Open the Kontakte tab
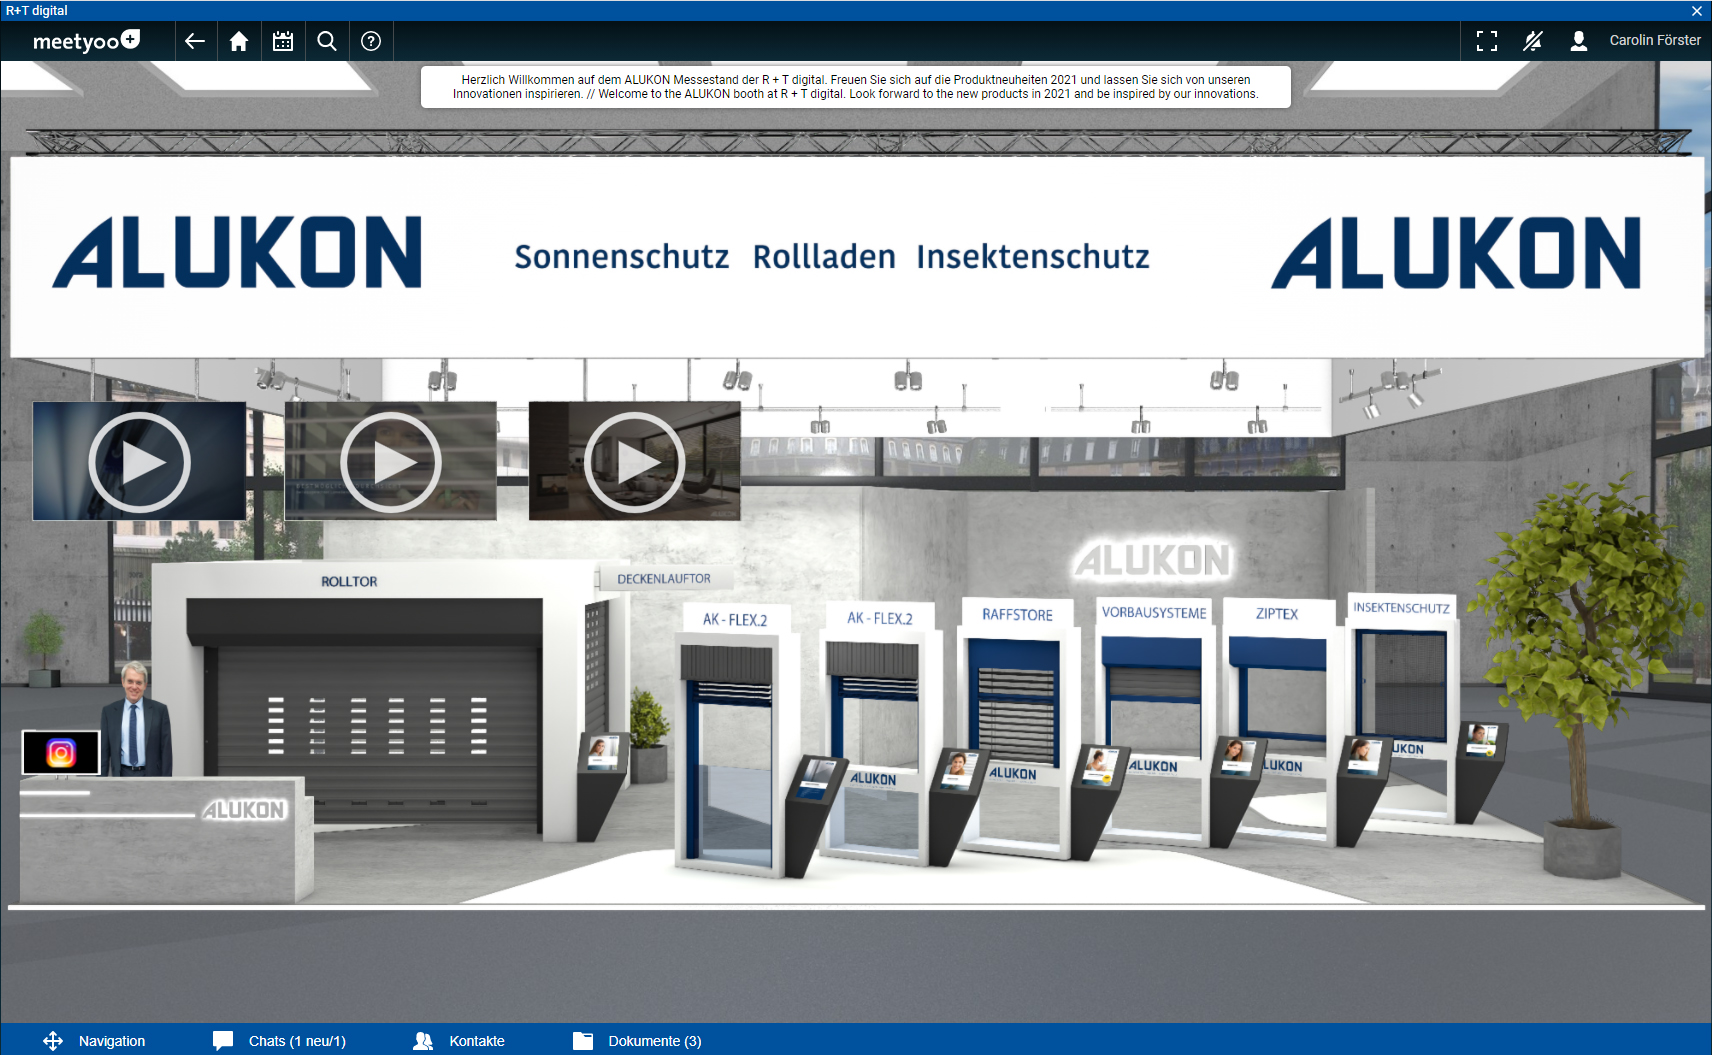1712x1055 pixels. click(460, 1041)
